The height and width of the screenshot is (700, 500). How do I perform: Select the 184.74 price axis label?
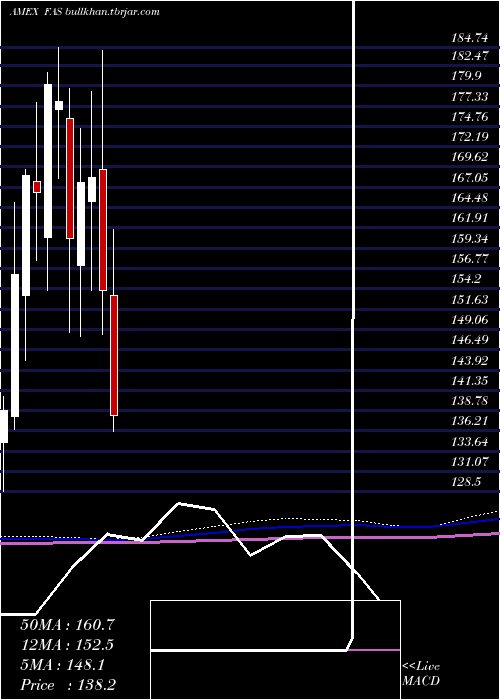(x=470, y=37)
